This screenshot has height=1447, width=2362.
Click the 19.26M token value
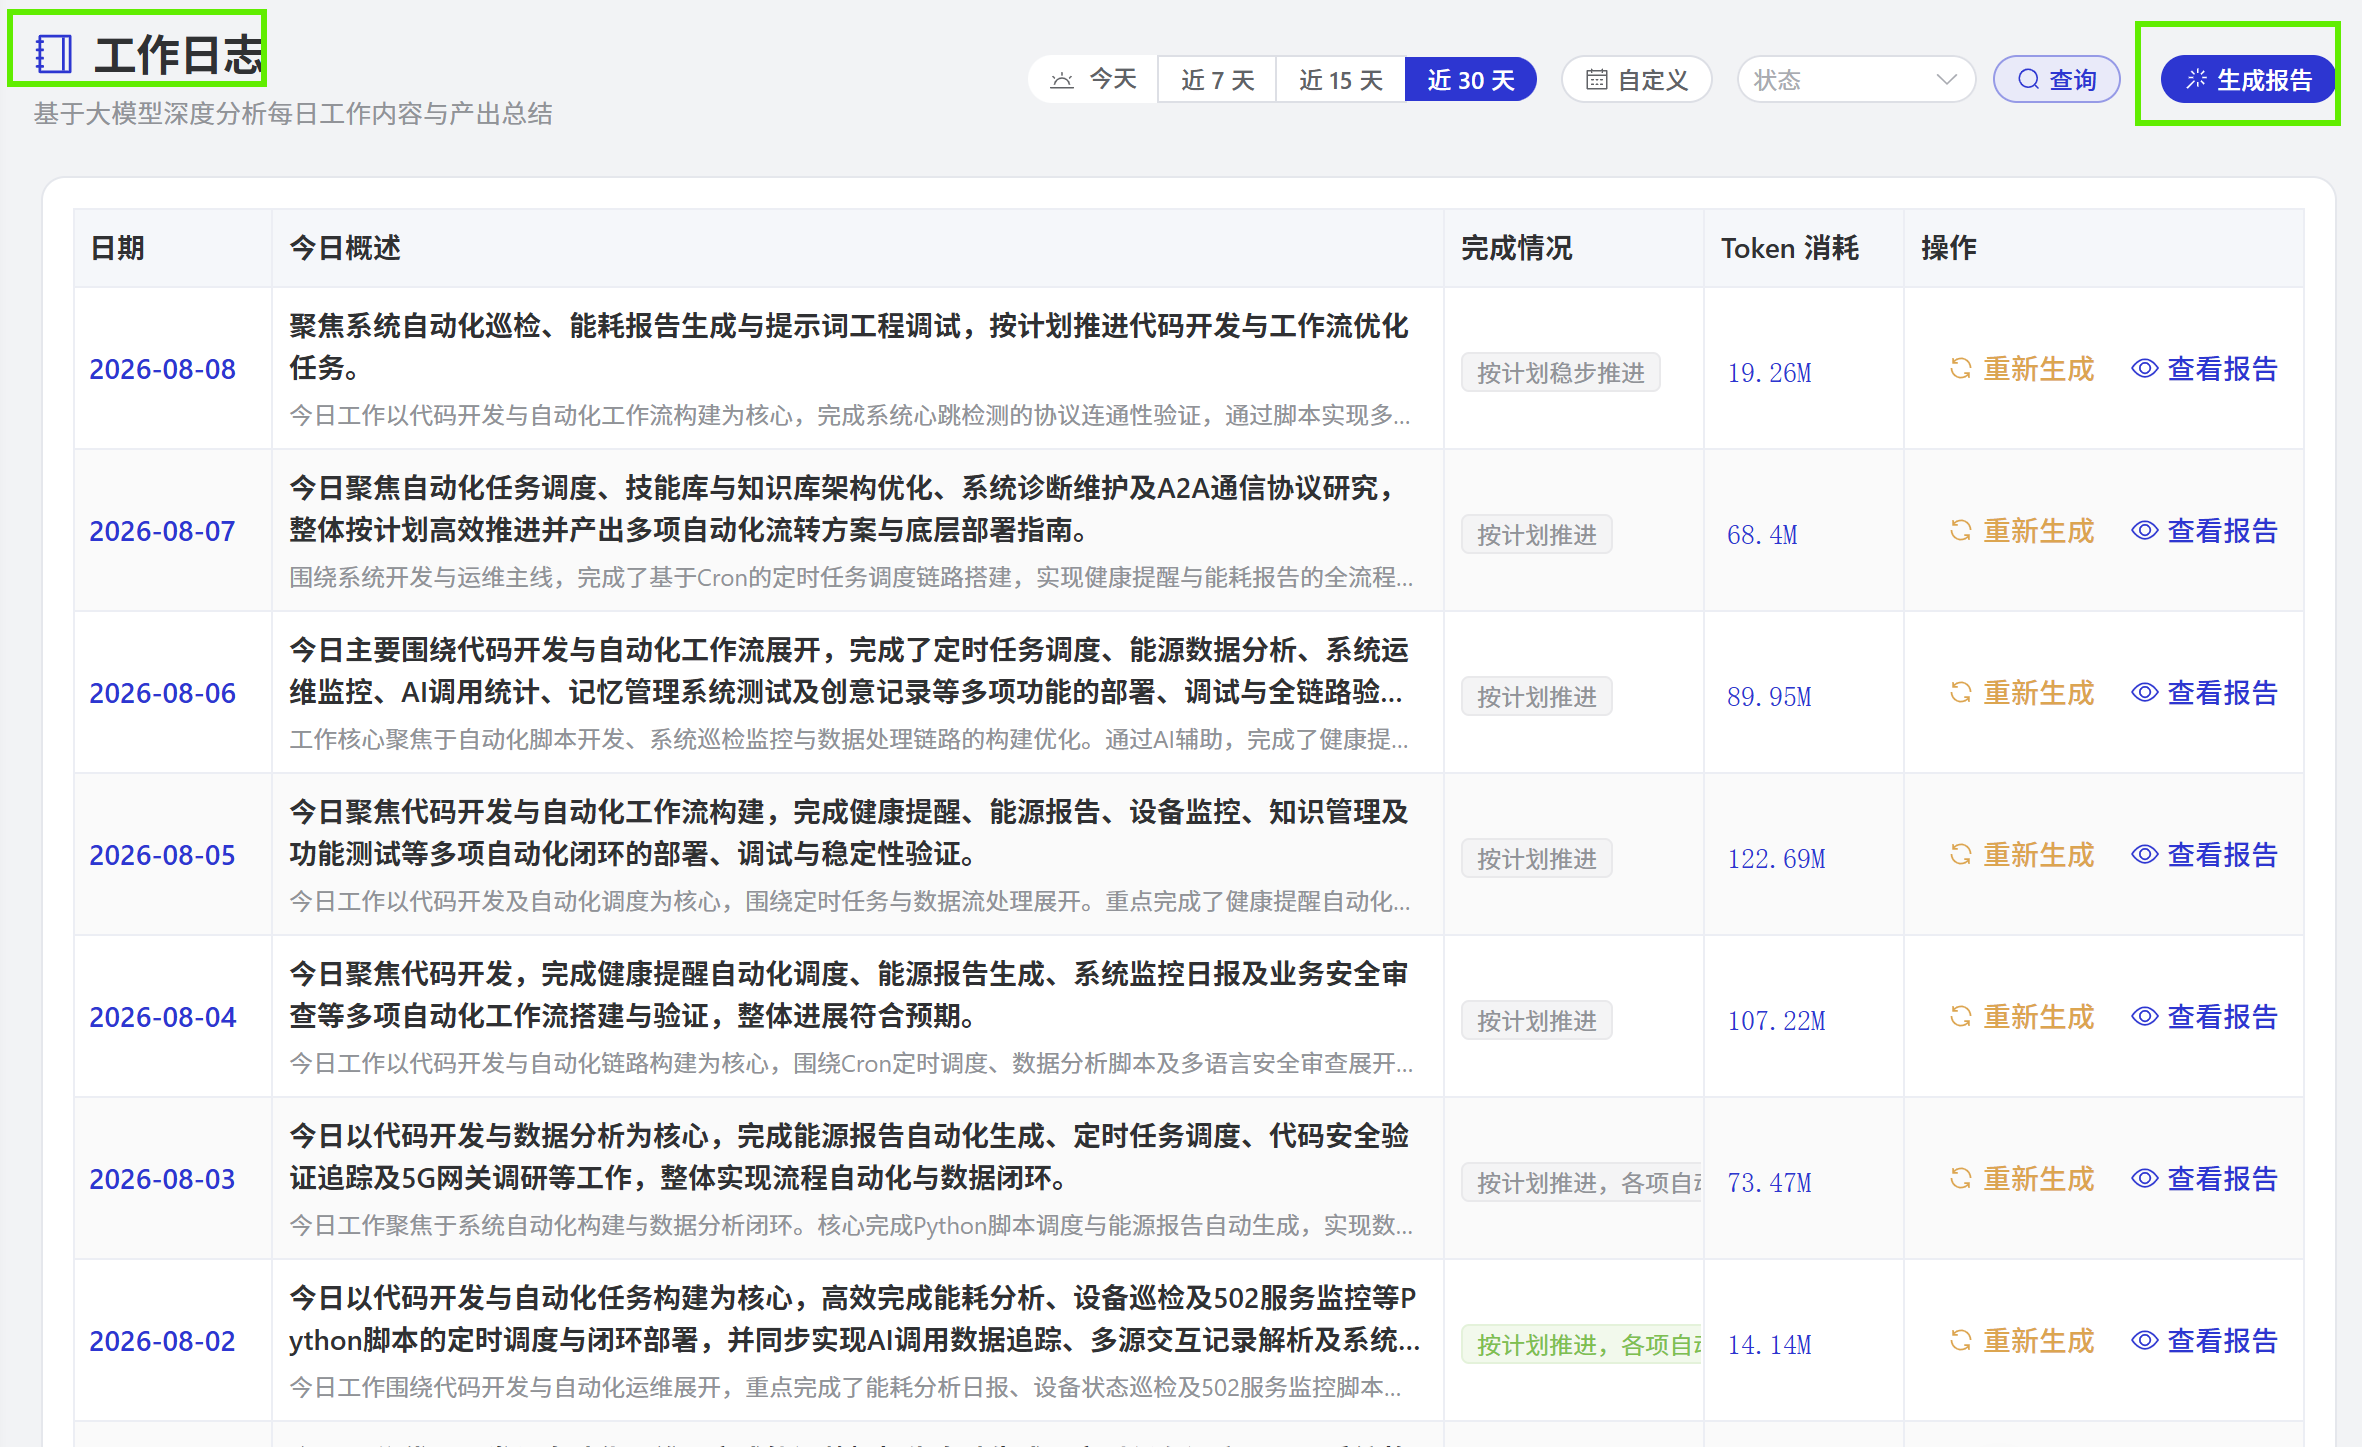click(x=1770, y=373)
